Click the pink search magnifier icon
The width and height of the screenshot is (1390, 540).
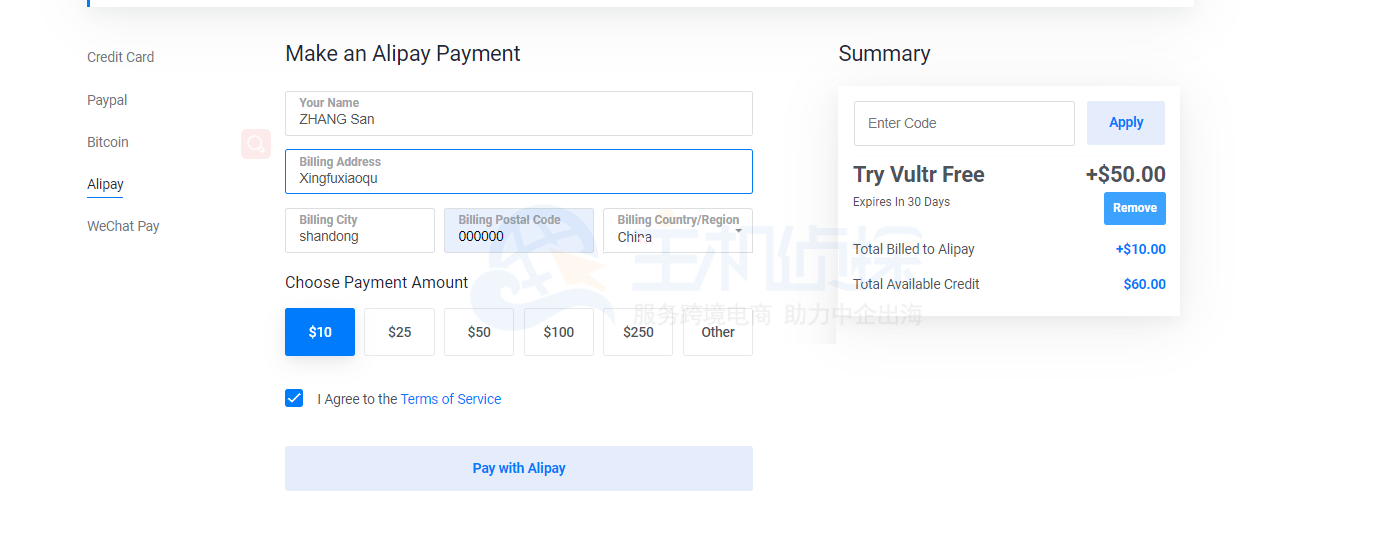[x=256, y=144]
